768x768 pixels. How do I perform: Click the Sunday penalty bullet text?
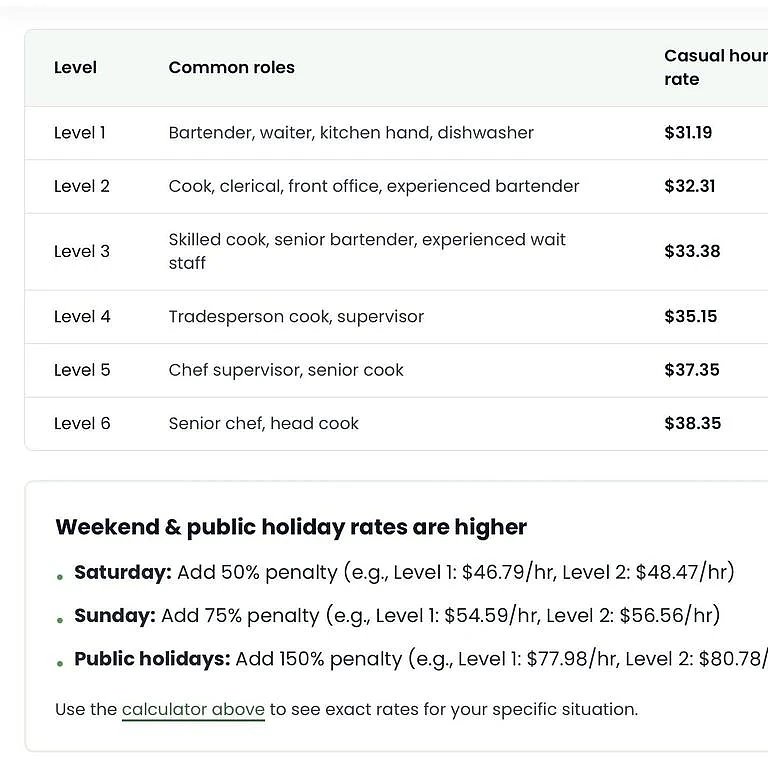(397, 616)
